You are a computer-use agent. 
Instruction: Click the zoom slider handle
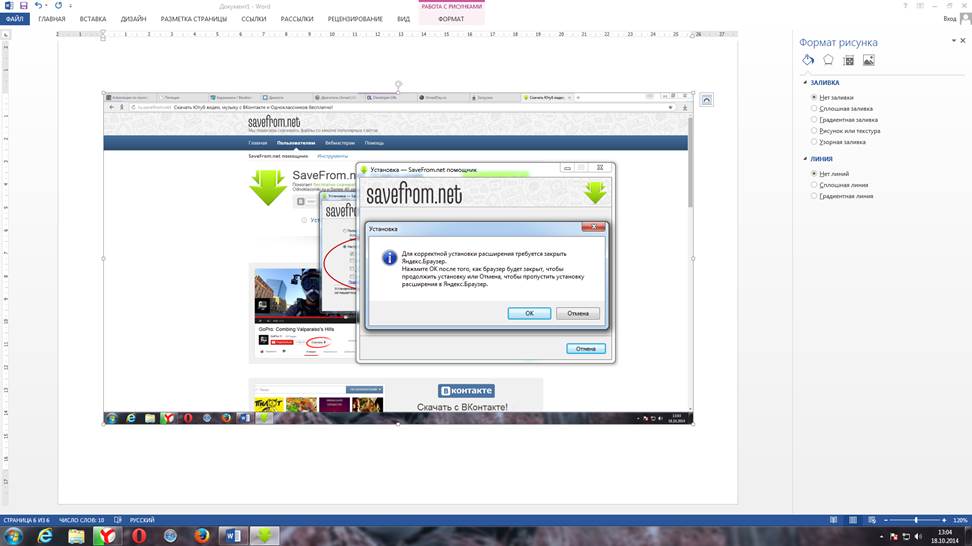(916, 520)
